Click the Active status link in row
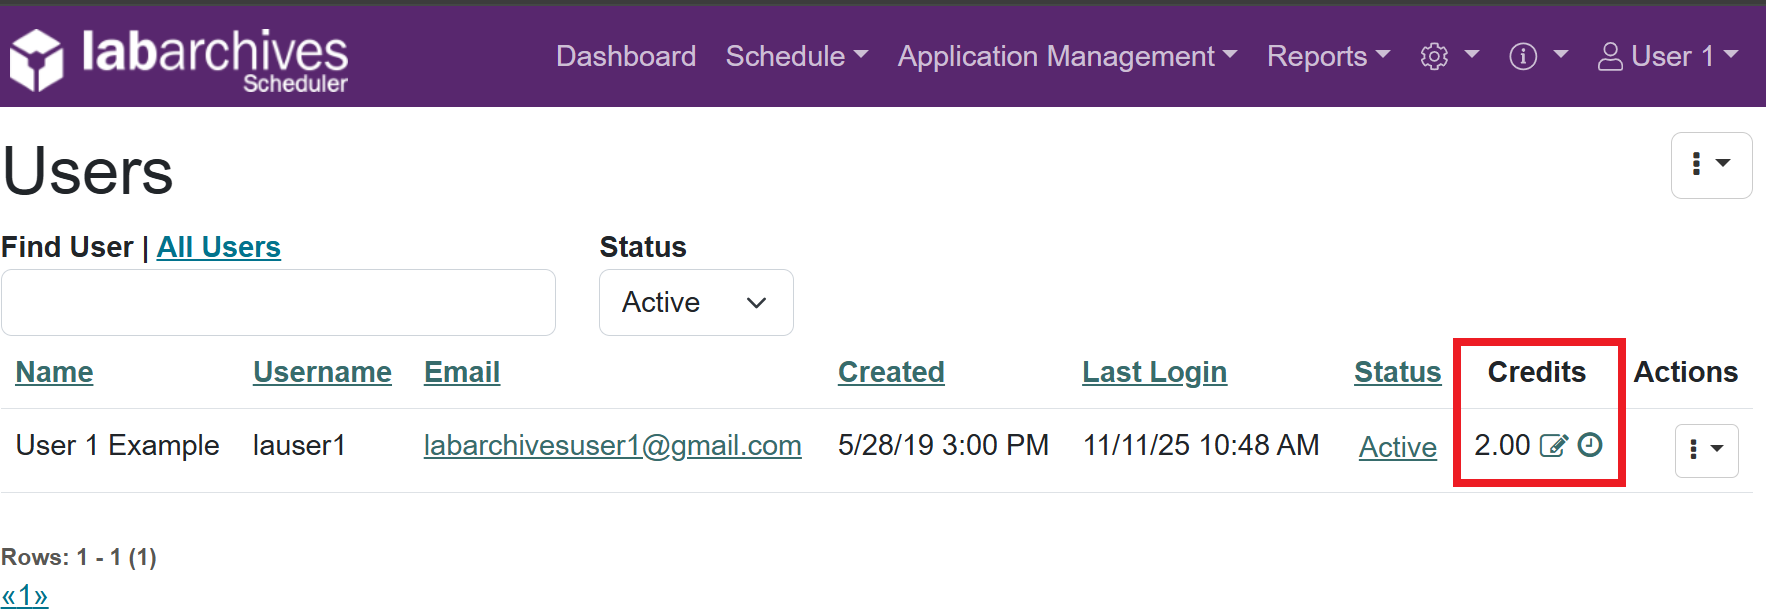 [1397, 447]
